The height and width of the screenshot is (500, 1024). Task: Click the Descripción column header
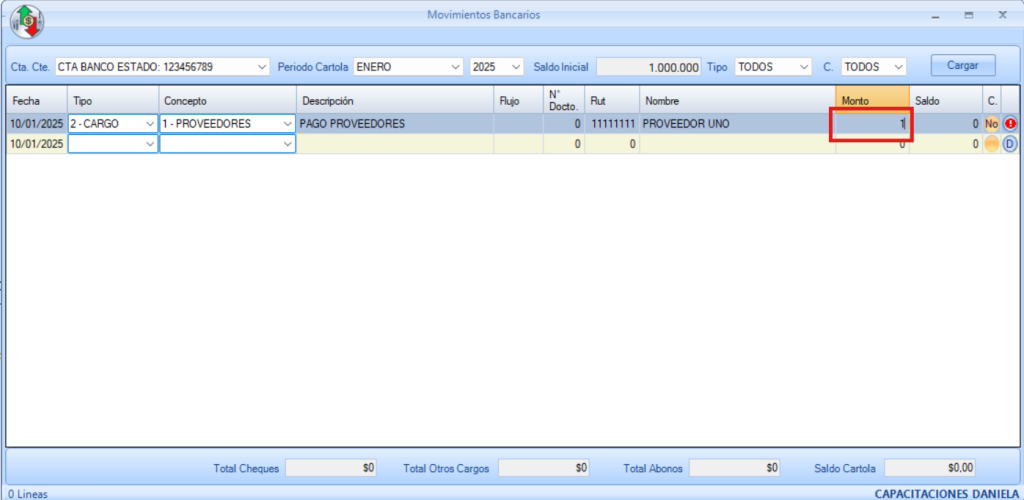point(395,101)
